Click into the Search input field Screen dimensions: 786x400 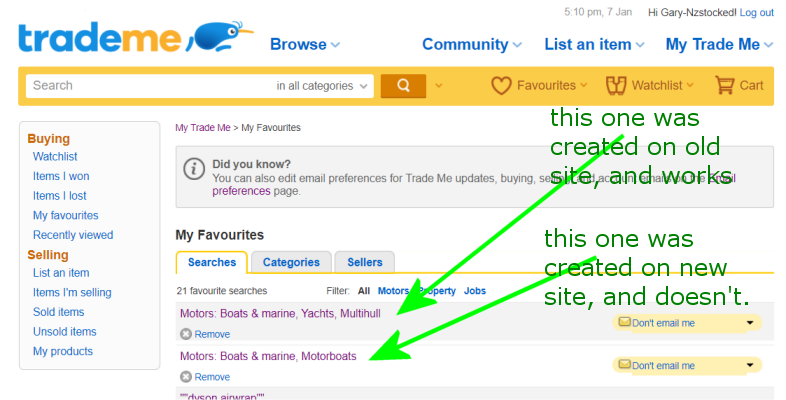[x=150, y=86]
